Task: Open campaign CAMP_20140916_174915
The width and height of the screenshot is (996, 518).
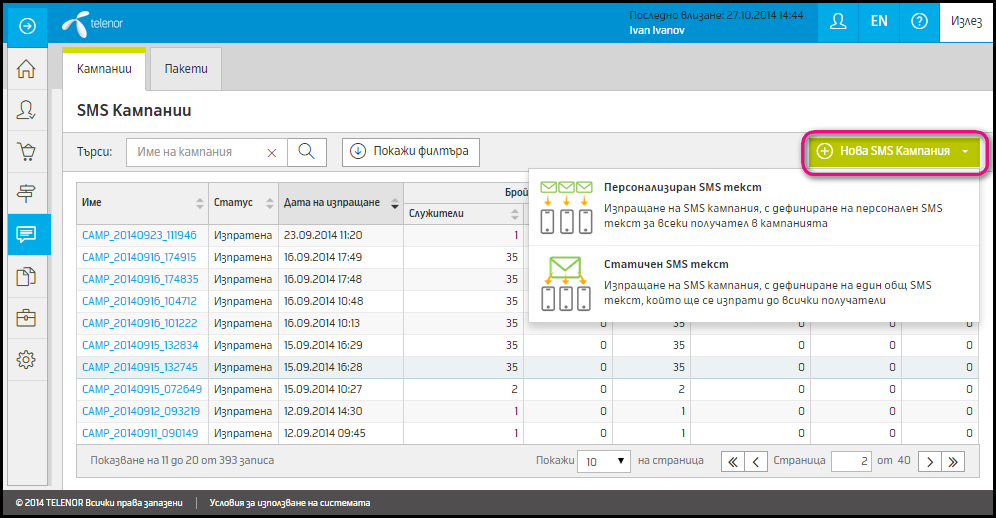Action: click(x=139, y=257)
